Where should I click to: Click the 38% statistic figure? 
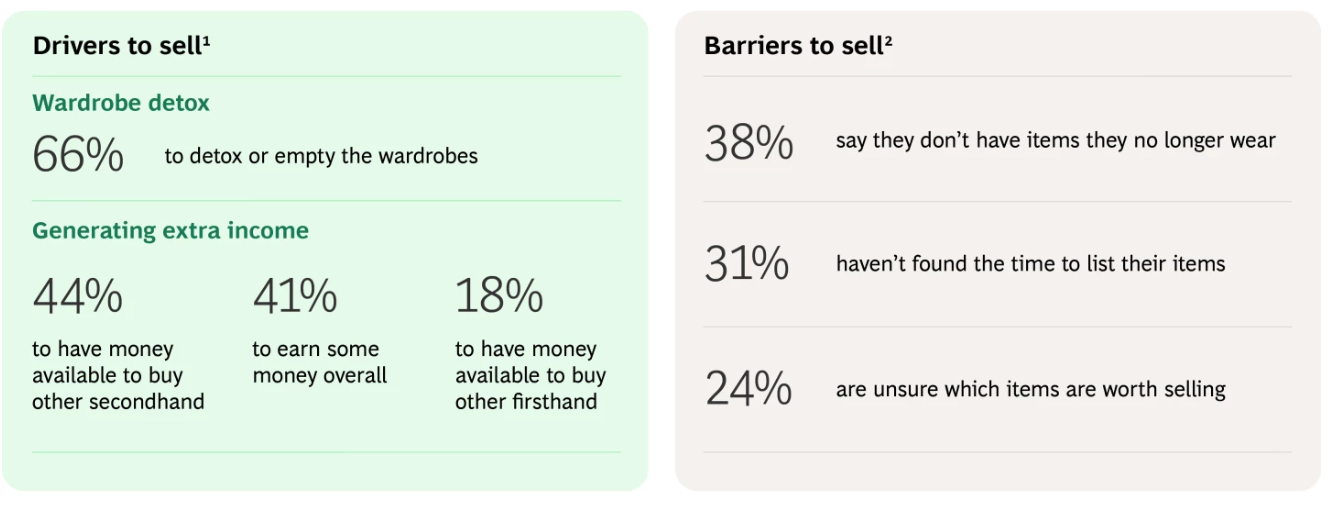(749, 143)
